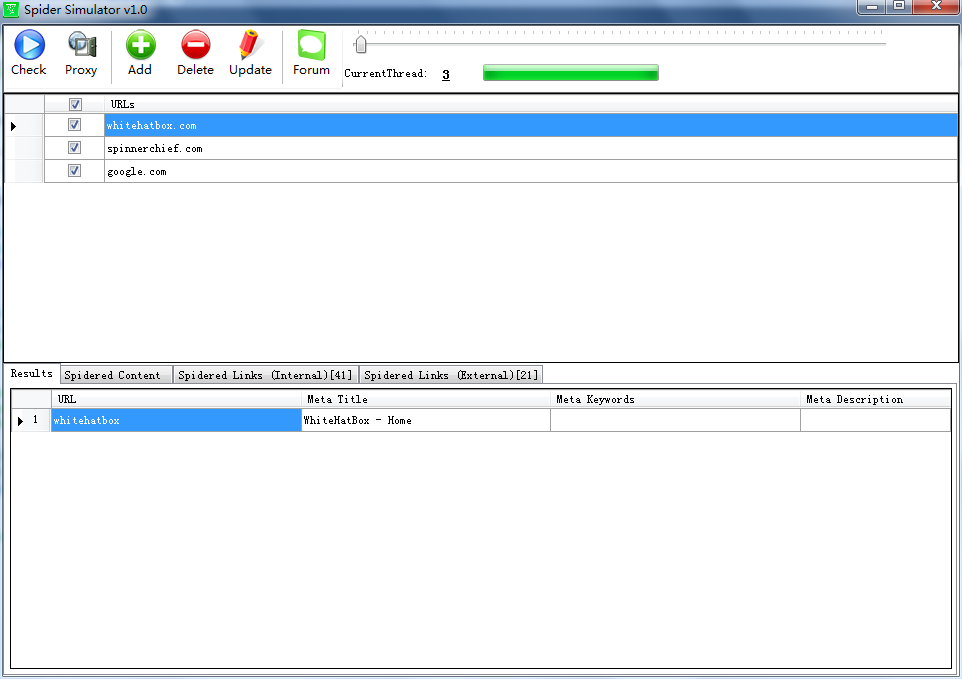Click the thread count slider handle

[x=361, y=44]
